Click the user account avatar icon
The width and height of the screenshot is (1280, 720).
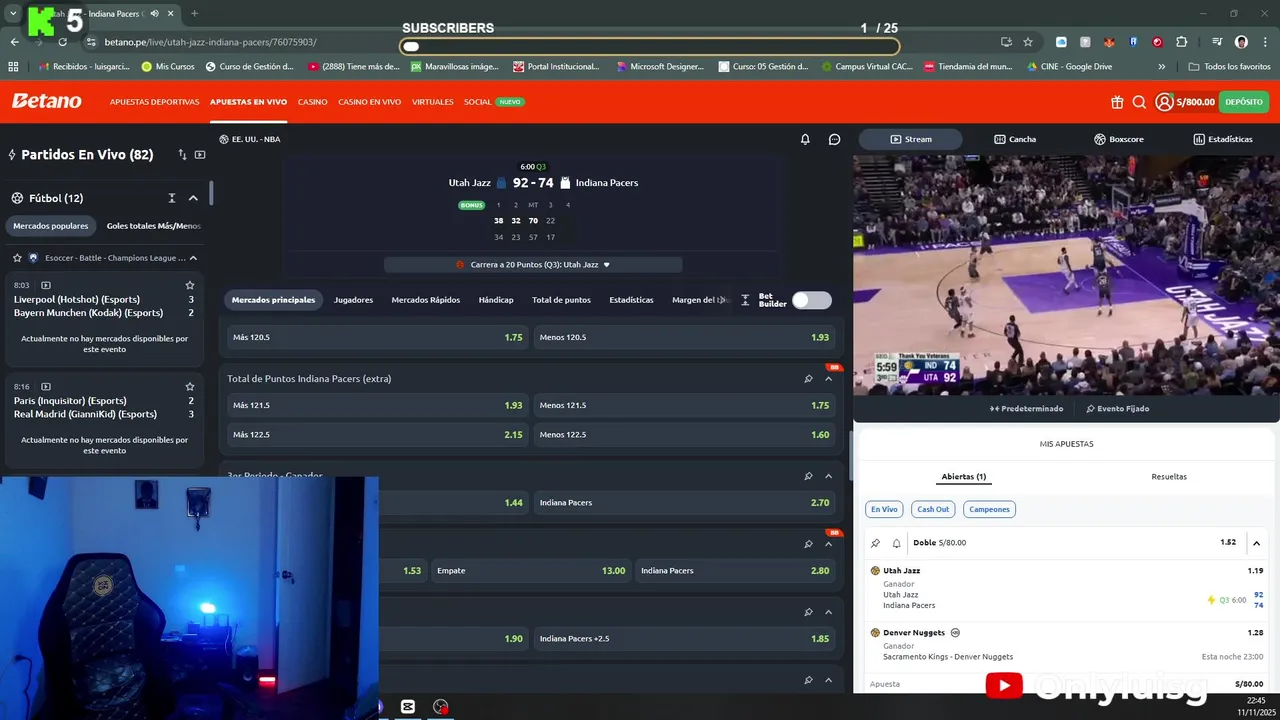pos(1164,102)
